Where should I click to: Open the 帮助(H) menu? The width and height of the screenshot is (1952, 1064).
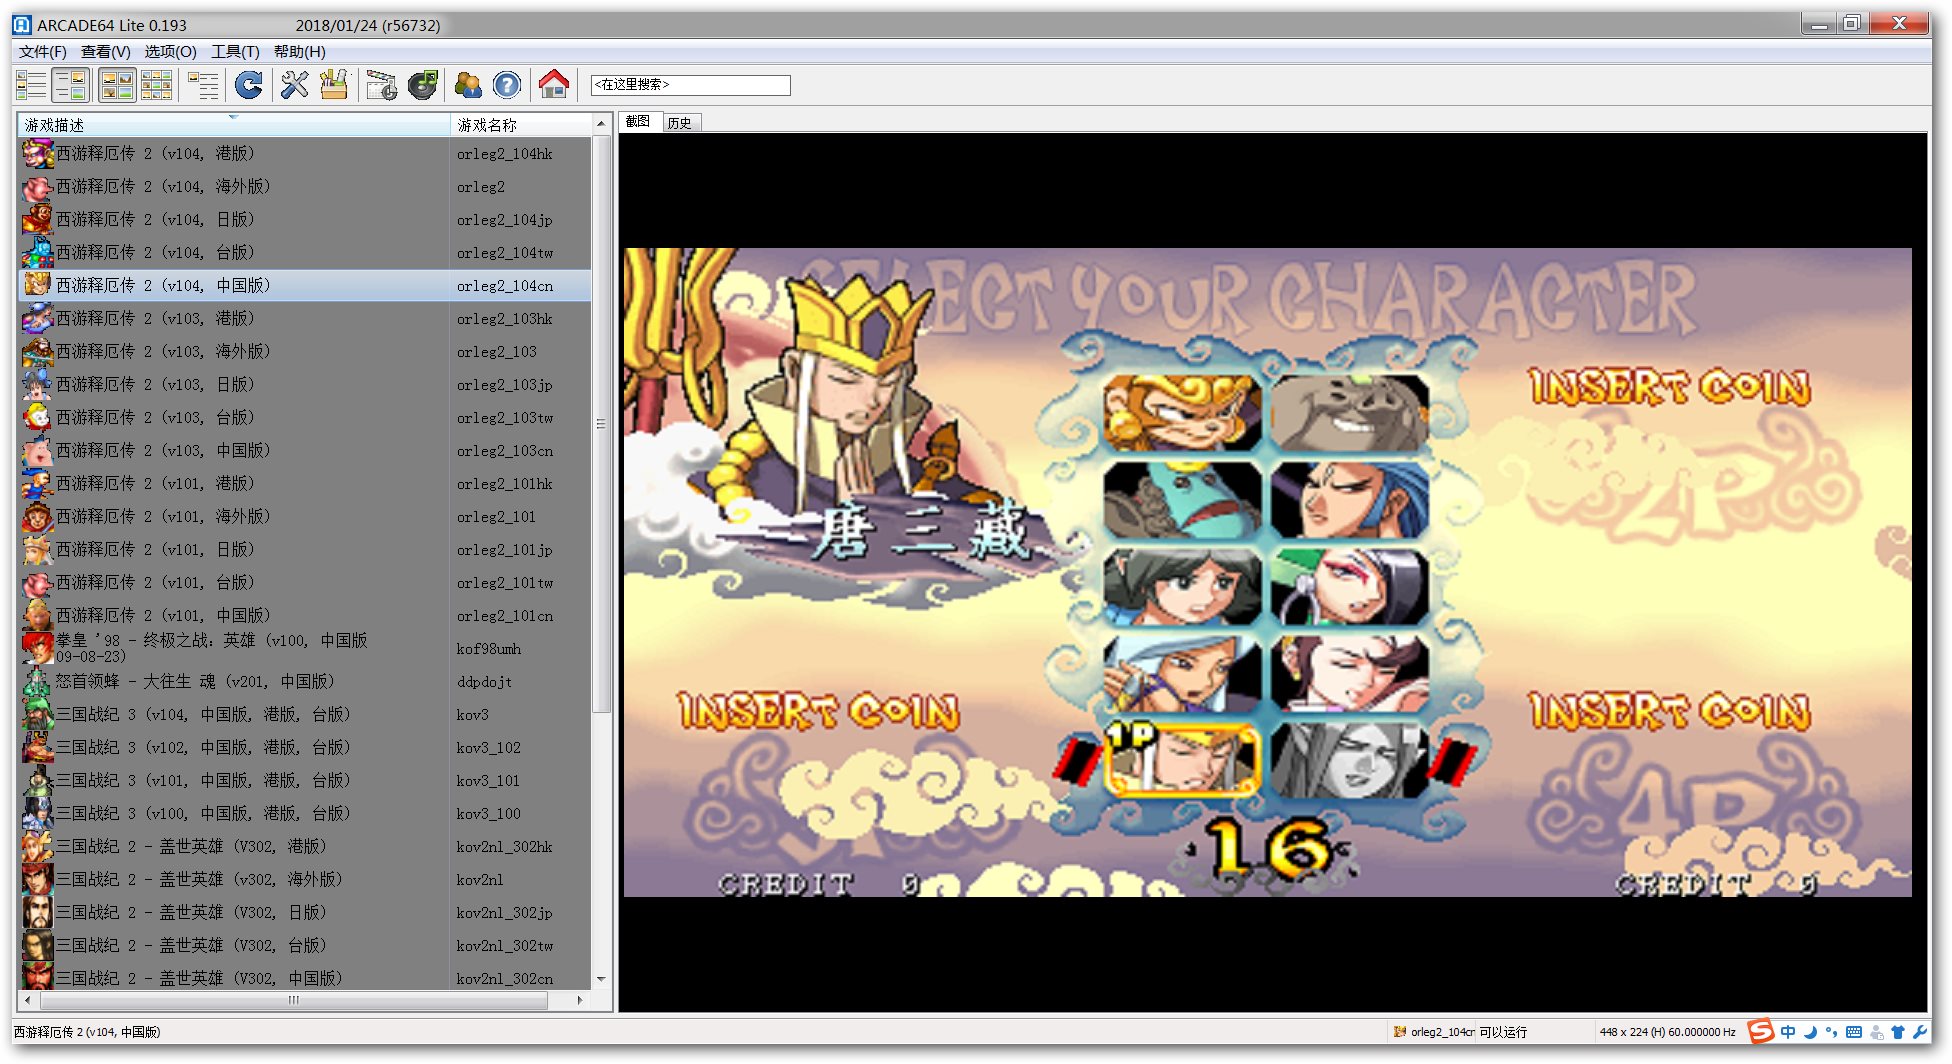(x=299, y=51)
